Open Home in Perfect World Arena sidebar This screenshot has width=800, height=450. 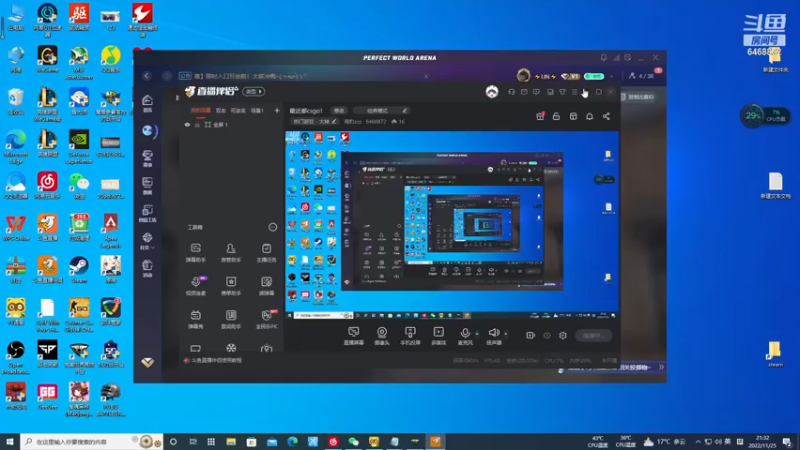(x=147, y=103)
